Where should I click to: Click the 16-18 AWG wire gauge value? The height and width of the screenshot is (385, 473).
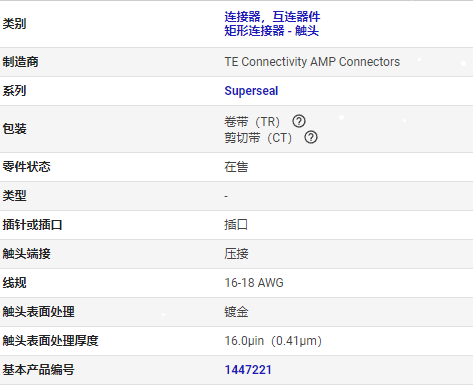click(254, 283)
